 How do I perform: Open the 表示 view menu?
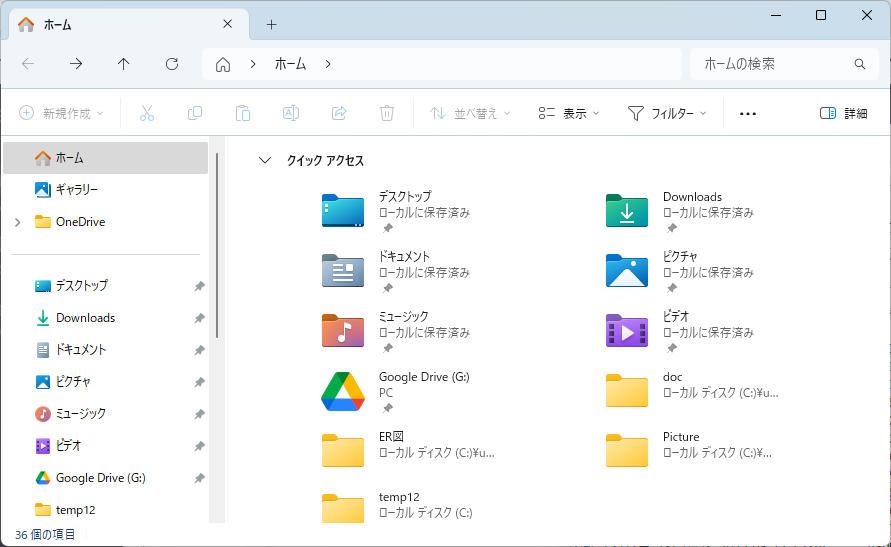(x=568, y=113)
